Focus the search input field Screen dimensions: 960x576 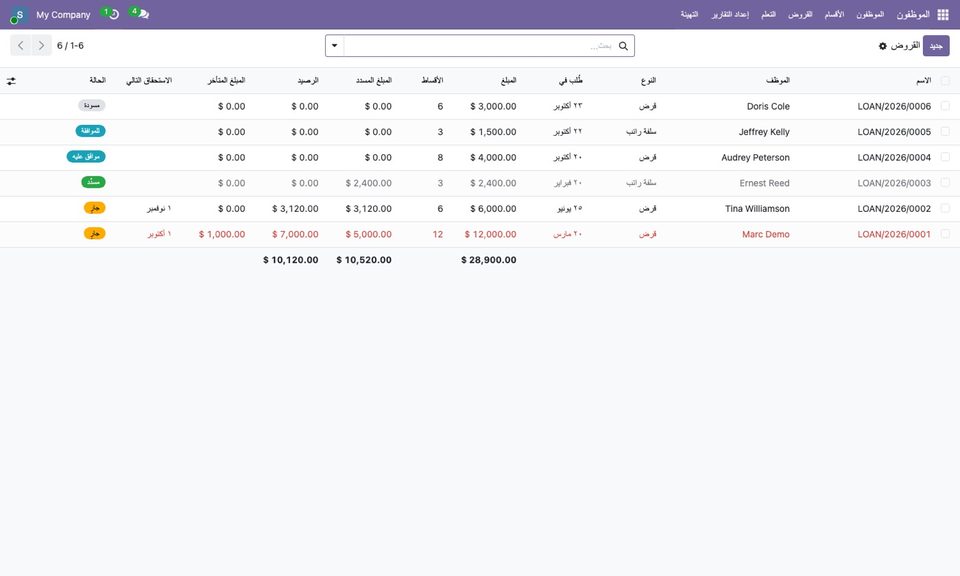coord(479,46)
